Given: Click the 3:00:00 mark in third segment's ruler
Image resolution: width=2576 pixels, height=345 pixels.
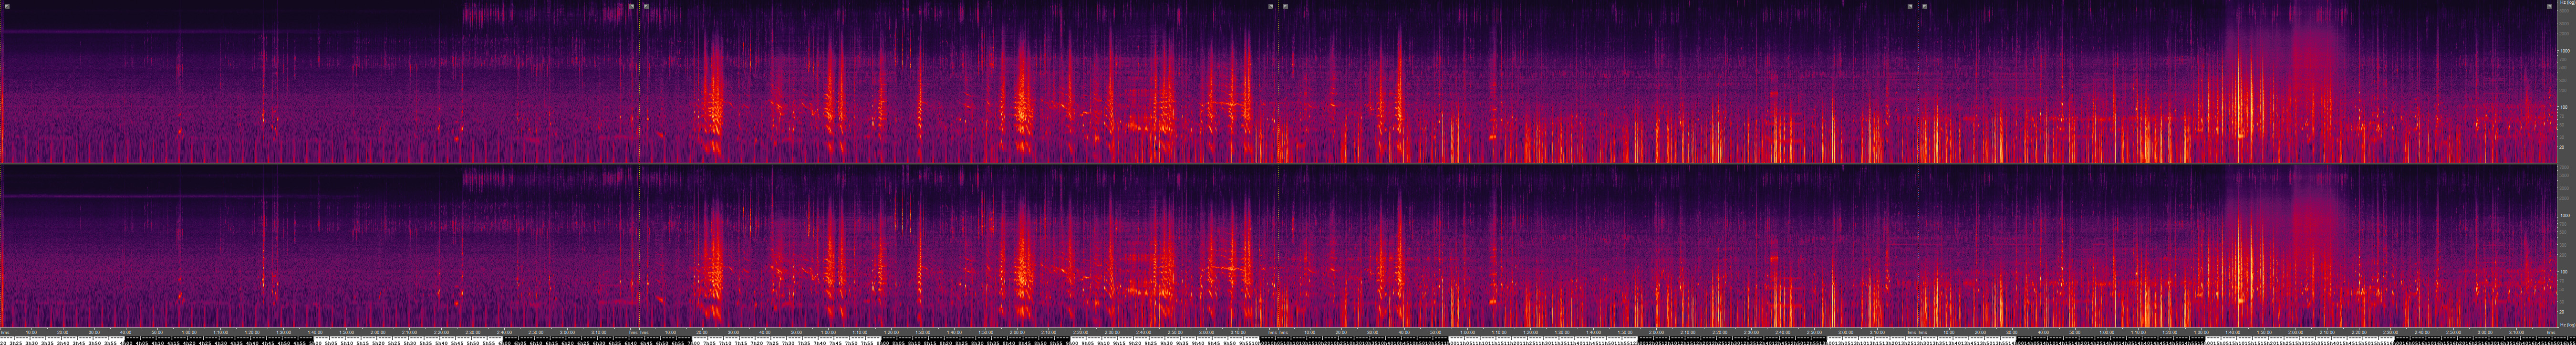Looking at the screenshot, I should pos(1845,332).
